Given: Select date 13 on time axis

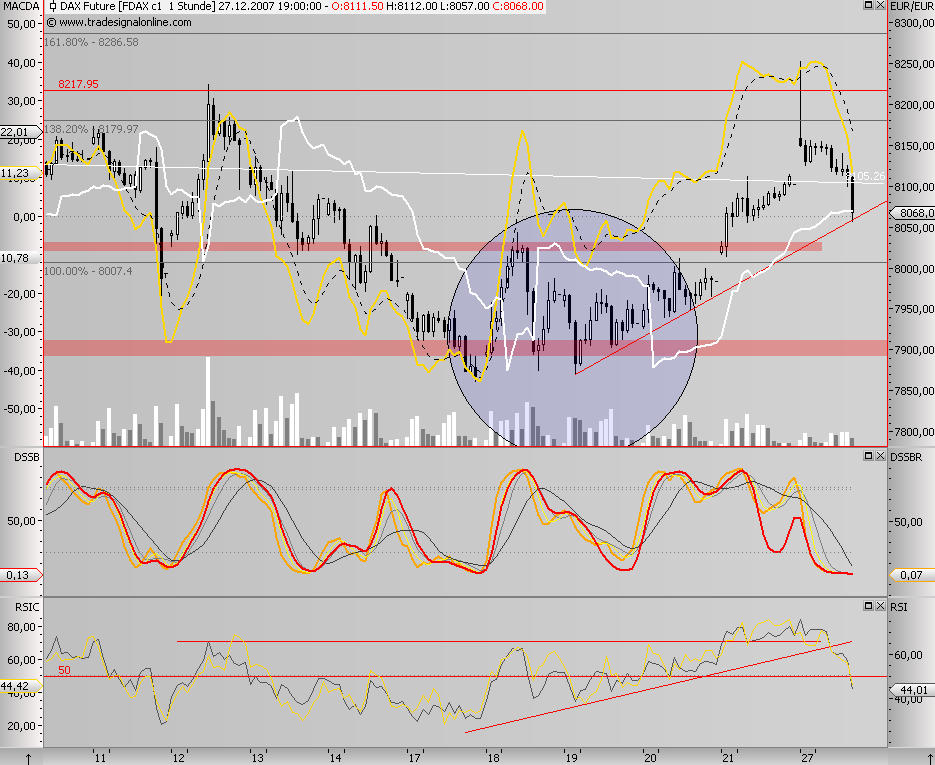Looking at the screenshot, I should 257,758.
